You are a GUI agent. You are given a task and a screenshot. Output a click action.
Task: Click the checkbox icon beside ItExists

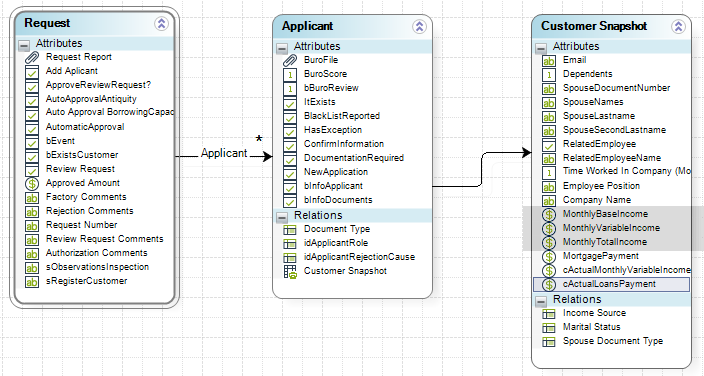pyautogui.click(x=290, y=102)
